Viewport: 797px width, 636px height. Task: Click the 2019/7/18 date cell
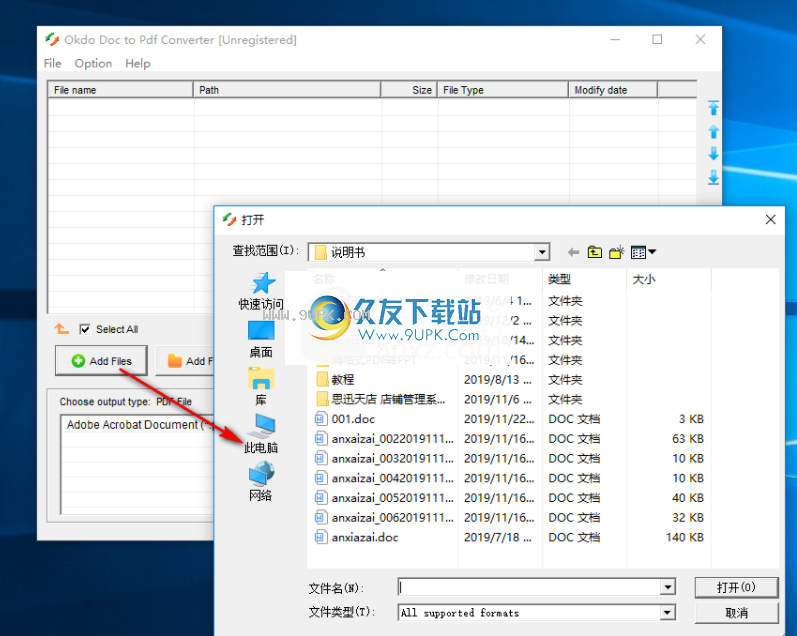click(x=498, y=537)
